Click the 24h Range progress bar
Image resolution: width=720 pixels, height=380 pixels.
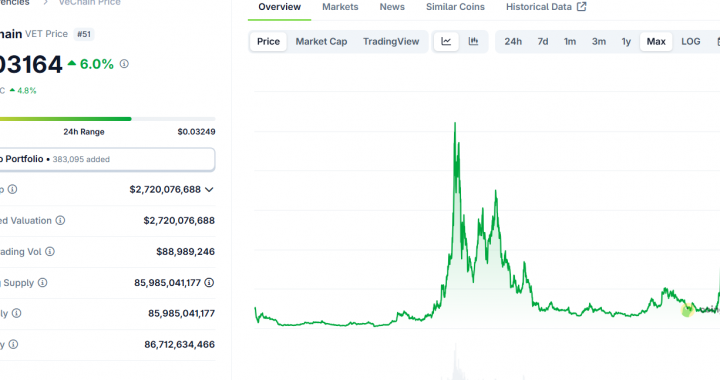click(x=107, y=119)
